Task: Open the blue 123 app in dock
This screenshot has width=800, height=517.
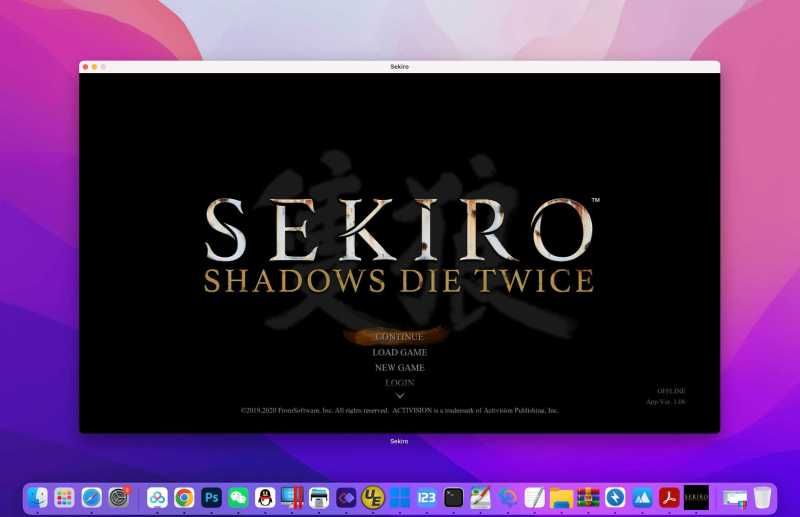Action: point(427,498)
